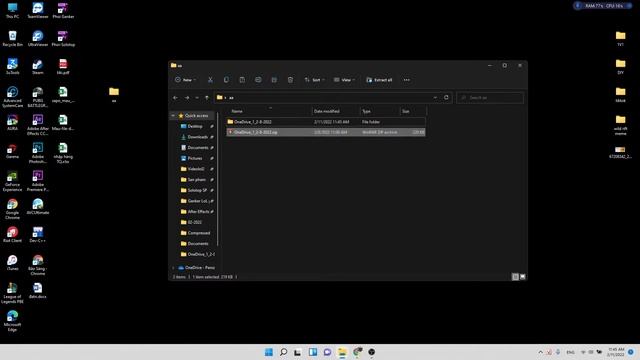
Task: Open the New item menu in File Explorer
Action: pos(186,80)
